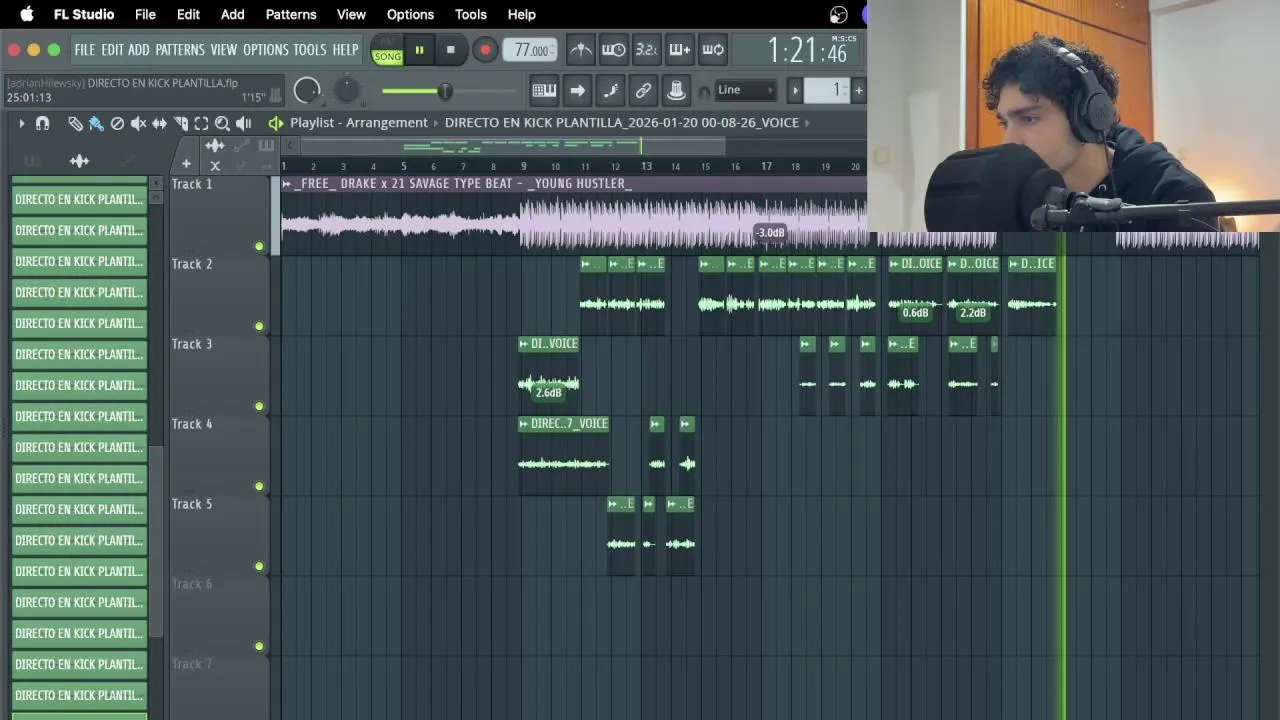Image resolution: width=1280 pixels, height=720 pixels.
Task: Open the FL Studio app menu
Action: coord(84,14)
